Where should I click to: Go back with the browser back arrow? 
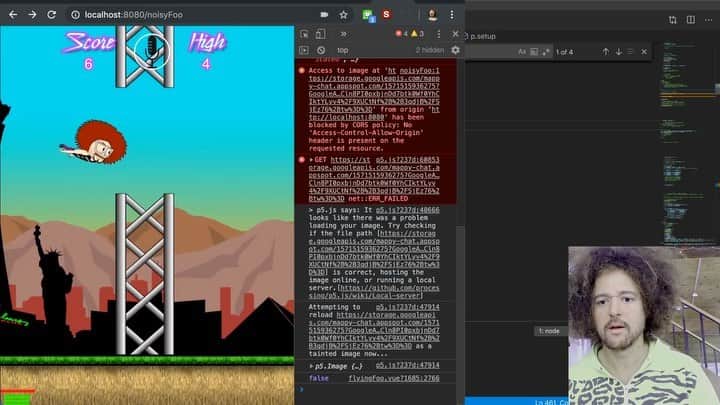pyautogui.click(x=13, y=15)
